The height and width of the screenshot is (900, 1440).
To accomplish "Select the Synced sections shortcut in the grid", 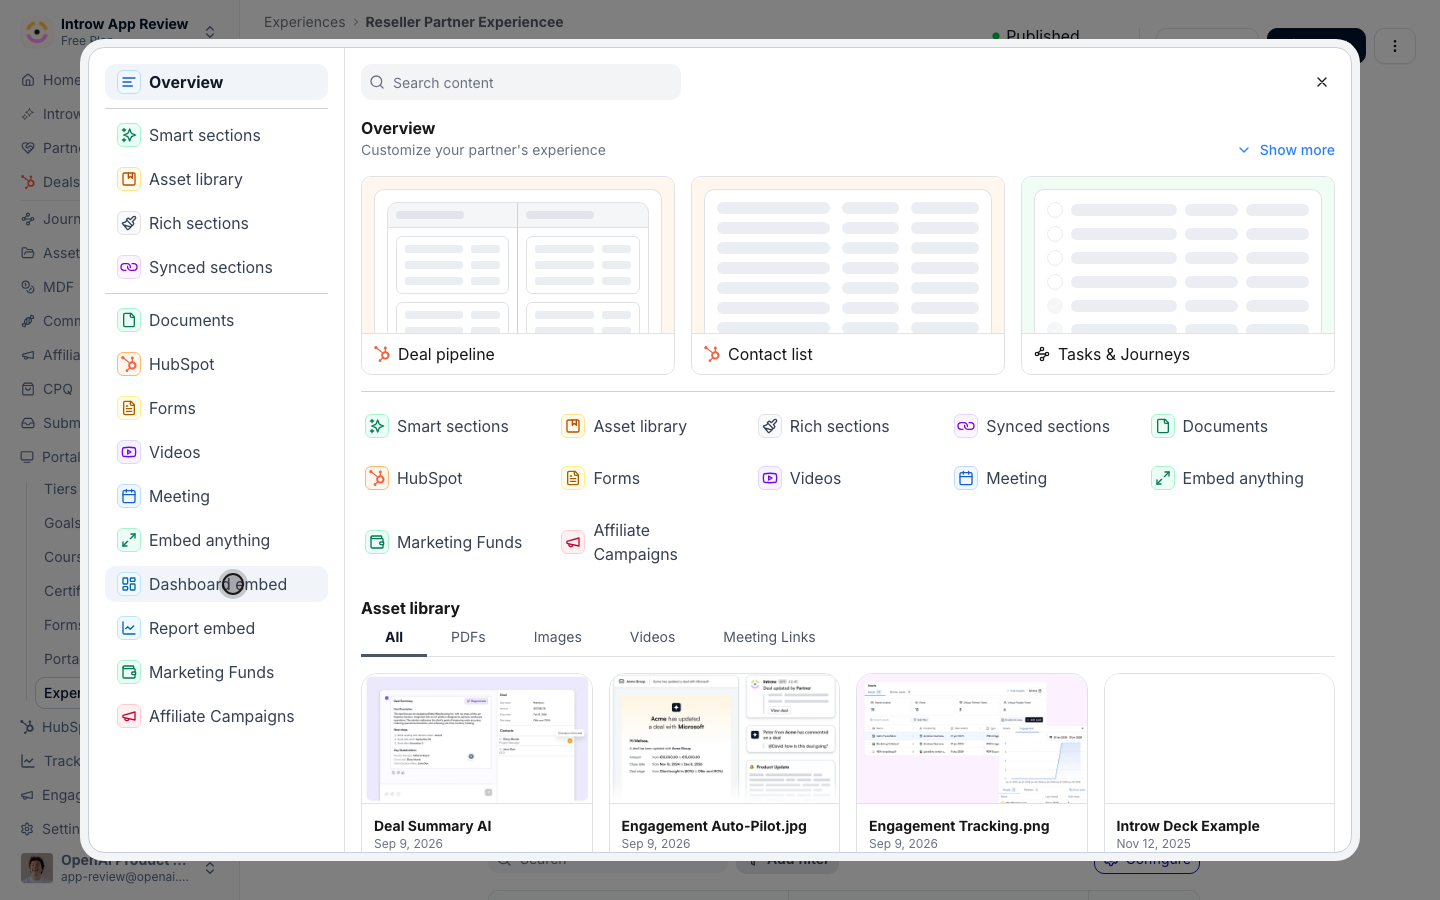I will [1032, 426].
